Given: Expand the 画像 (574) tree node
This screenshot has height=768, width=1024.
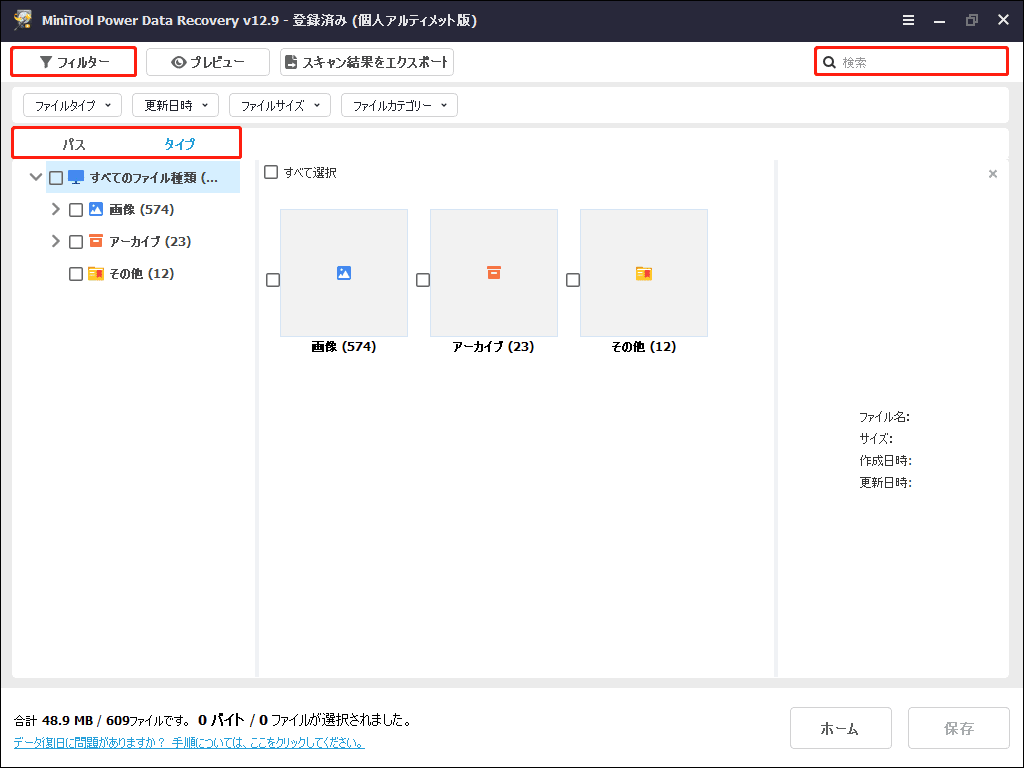Looking at the screenshot, I should pos(56,209).
